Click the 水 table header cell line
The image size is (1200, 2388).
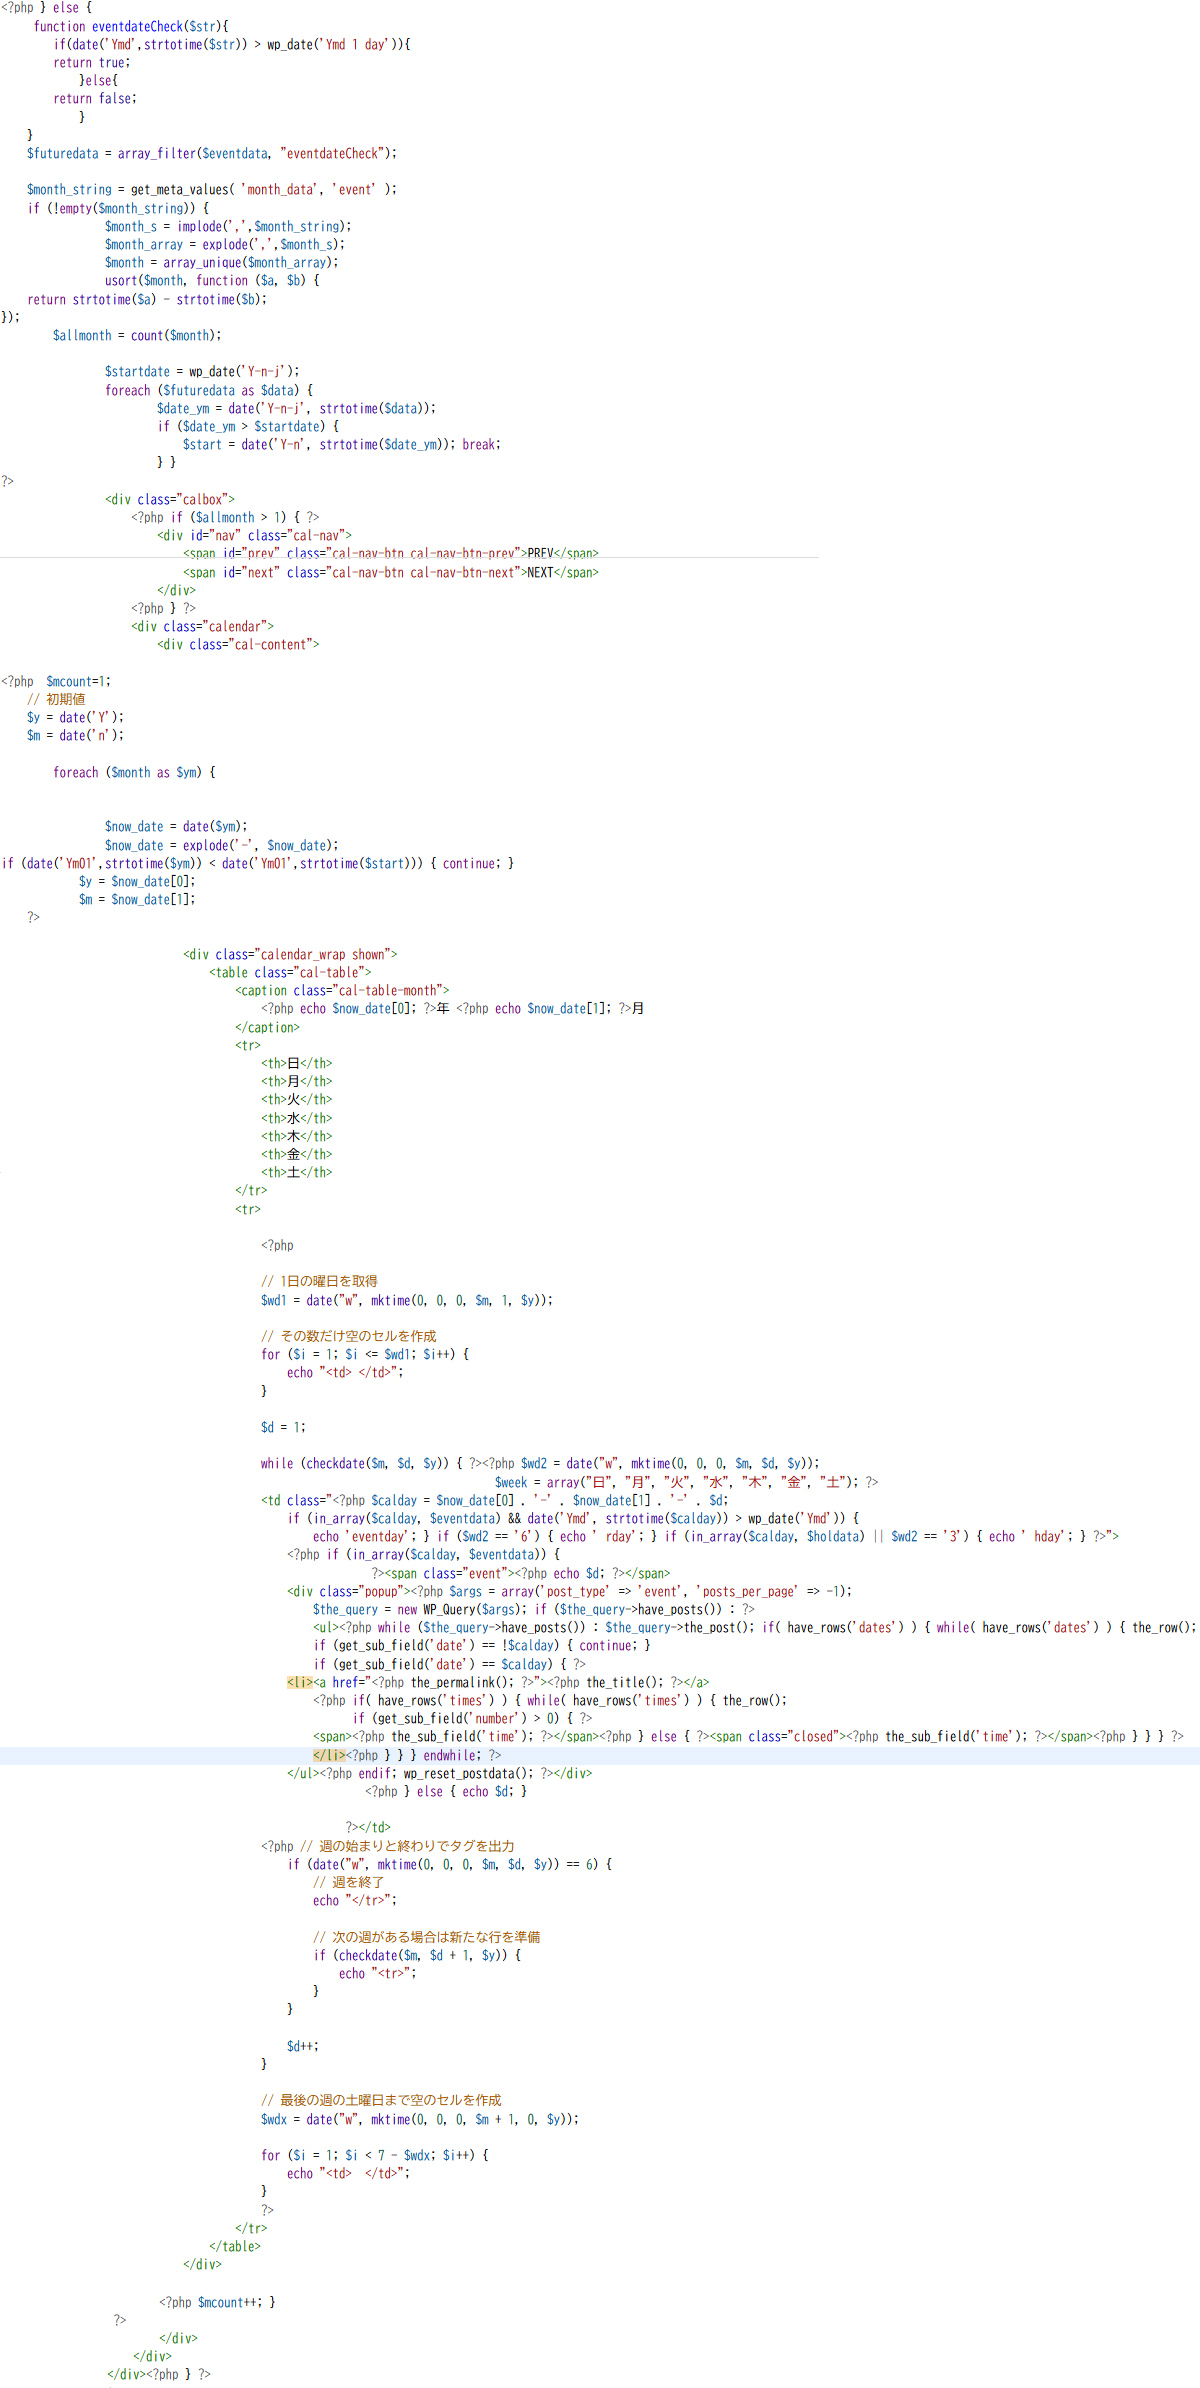tap(296, 1118)
